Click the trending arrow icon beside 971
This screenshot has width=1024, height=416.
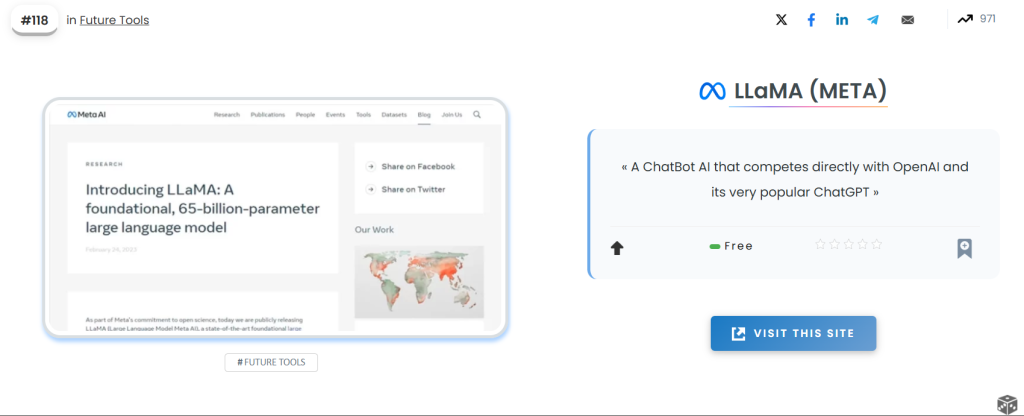point(965,19)
